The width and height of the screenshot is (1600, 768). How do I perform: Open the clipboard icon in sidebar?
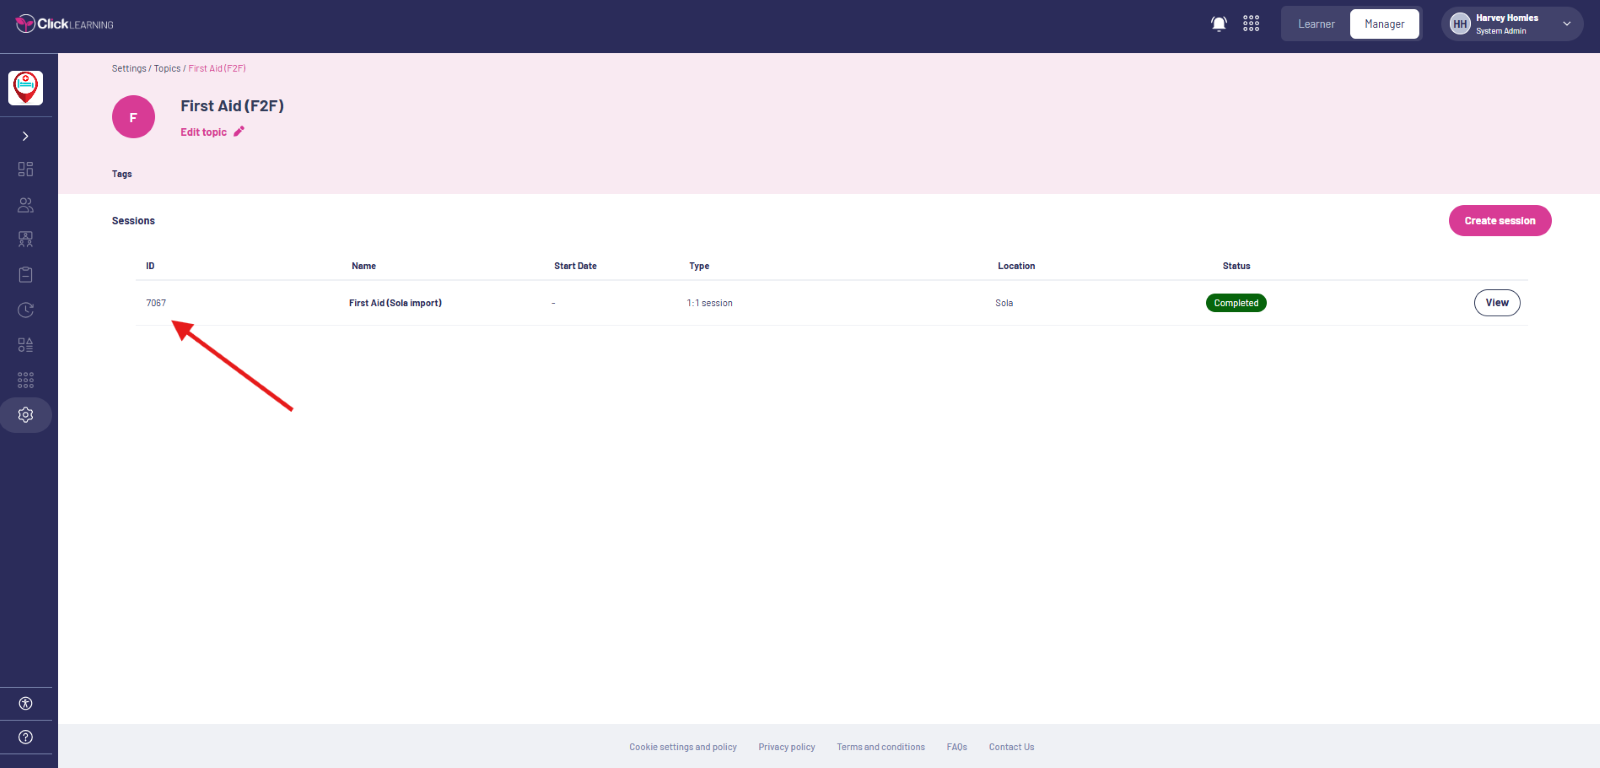point(26,275)
